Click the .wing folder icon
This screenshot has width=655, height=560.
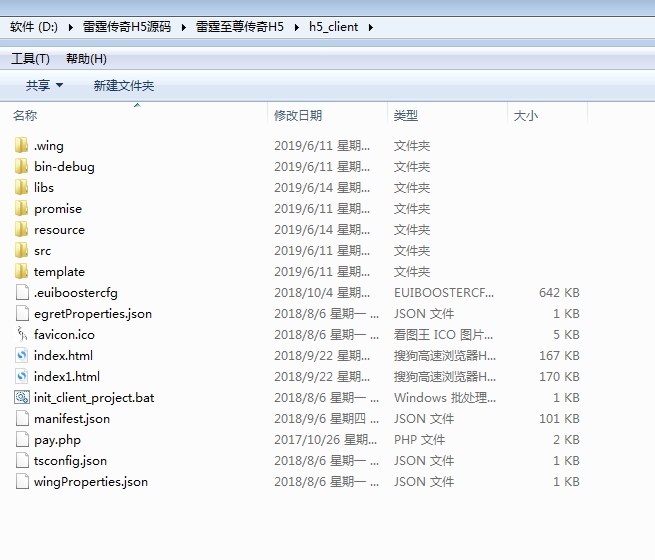pyautogui.click(x=22, y=146)
